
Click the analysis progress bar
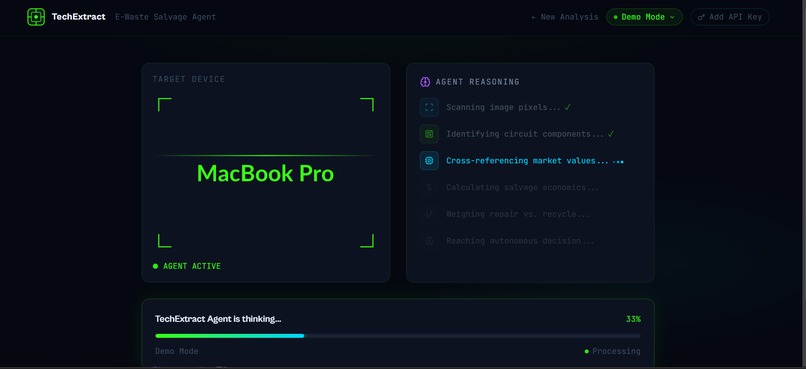[398, 336]
